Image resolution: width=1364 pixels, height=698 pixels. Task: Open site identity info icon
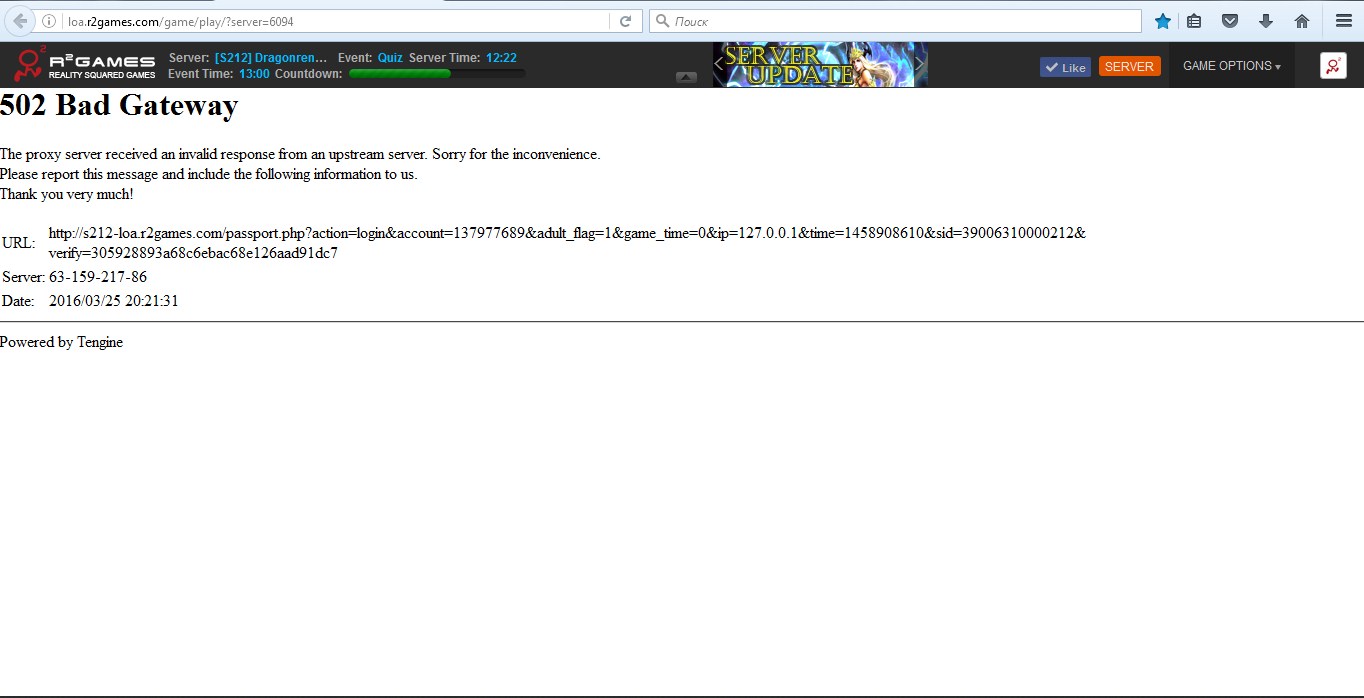[49, 21]
